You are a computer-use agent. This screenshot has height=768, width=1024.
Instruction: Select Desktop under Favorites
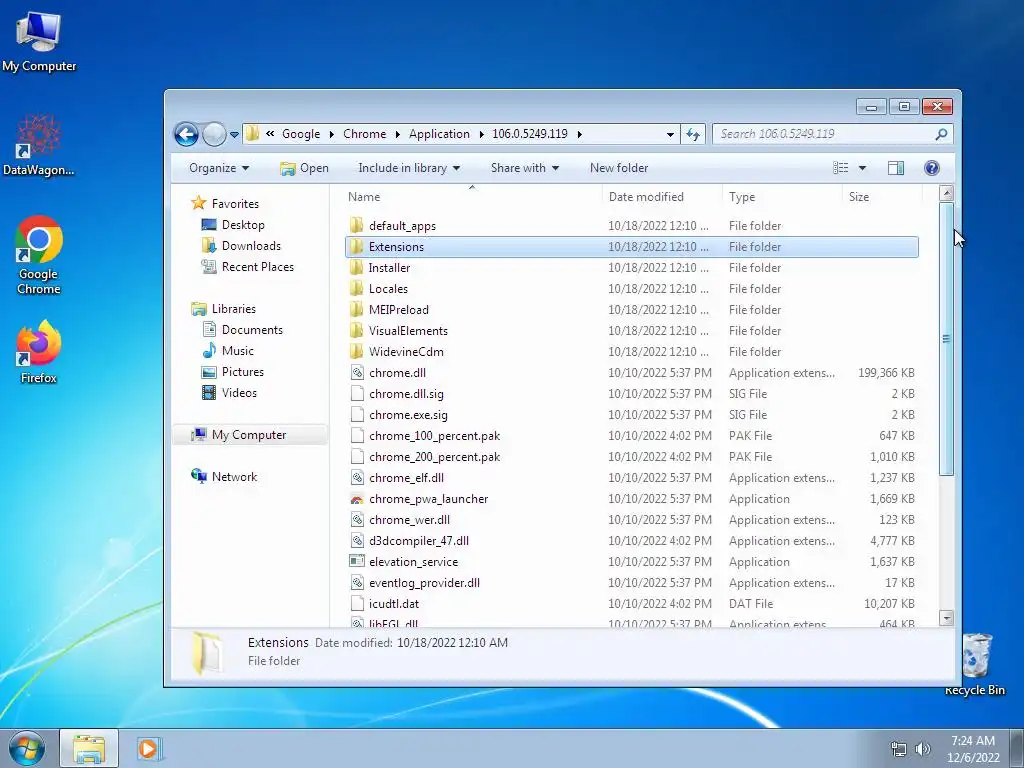click(x=233, y=225)
